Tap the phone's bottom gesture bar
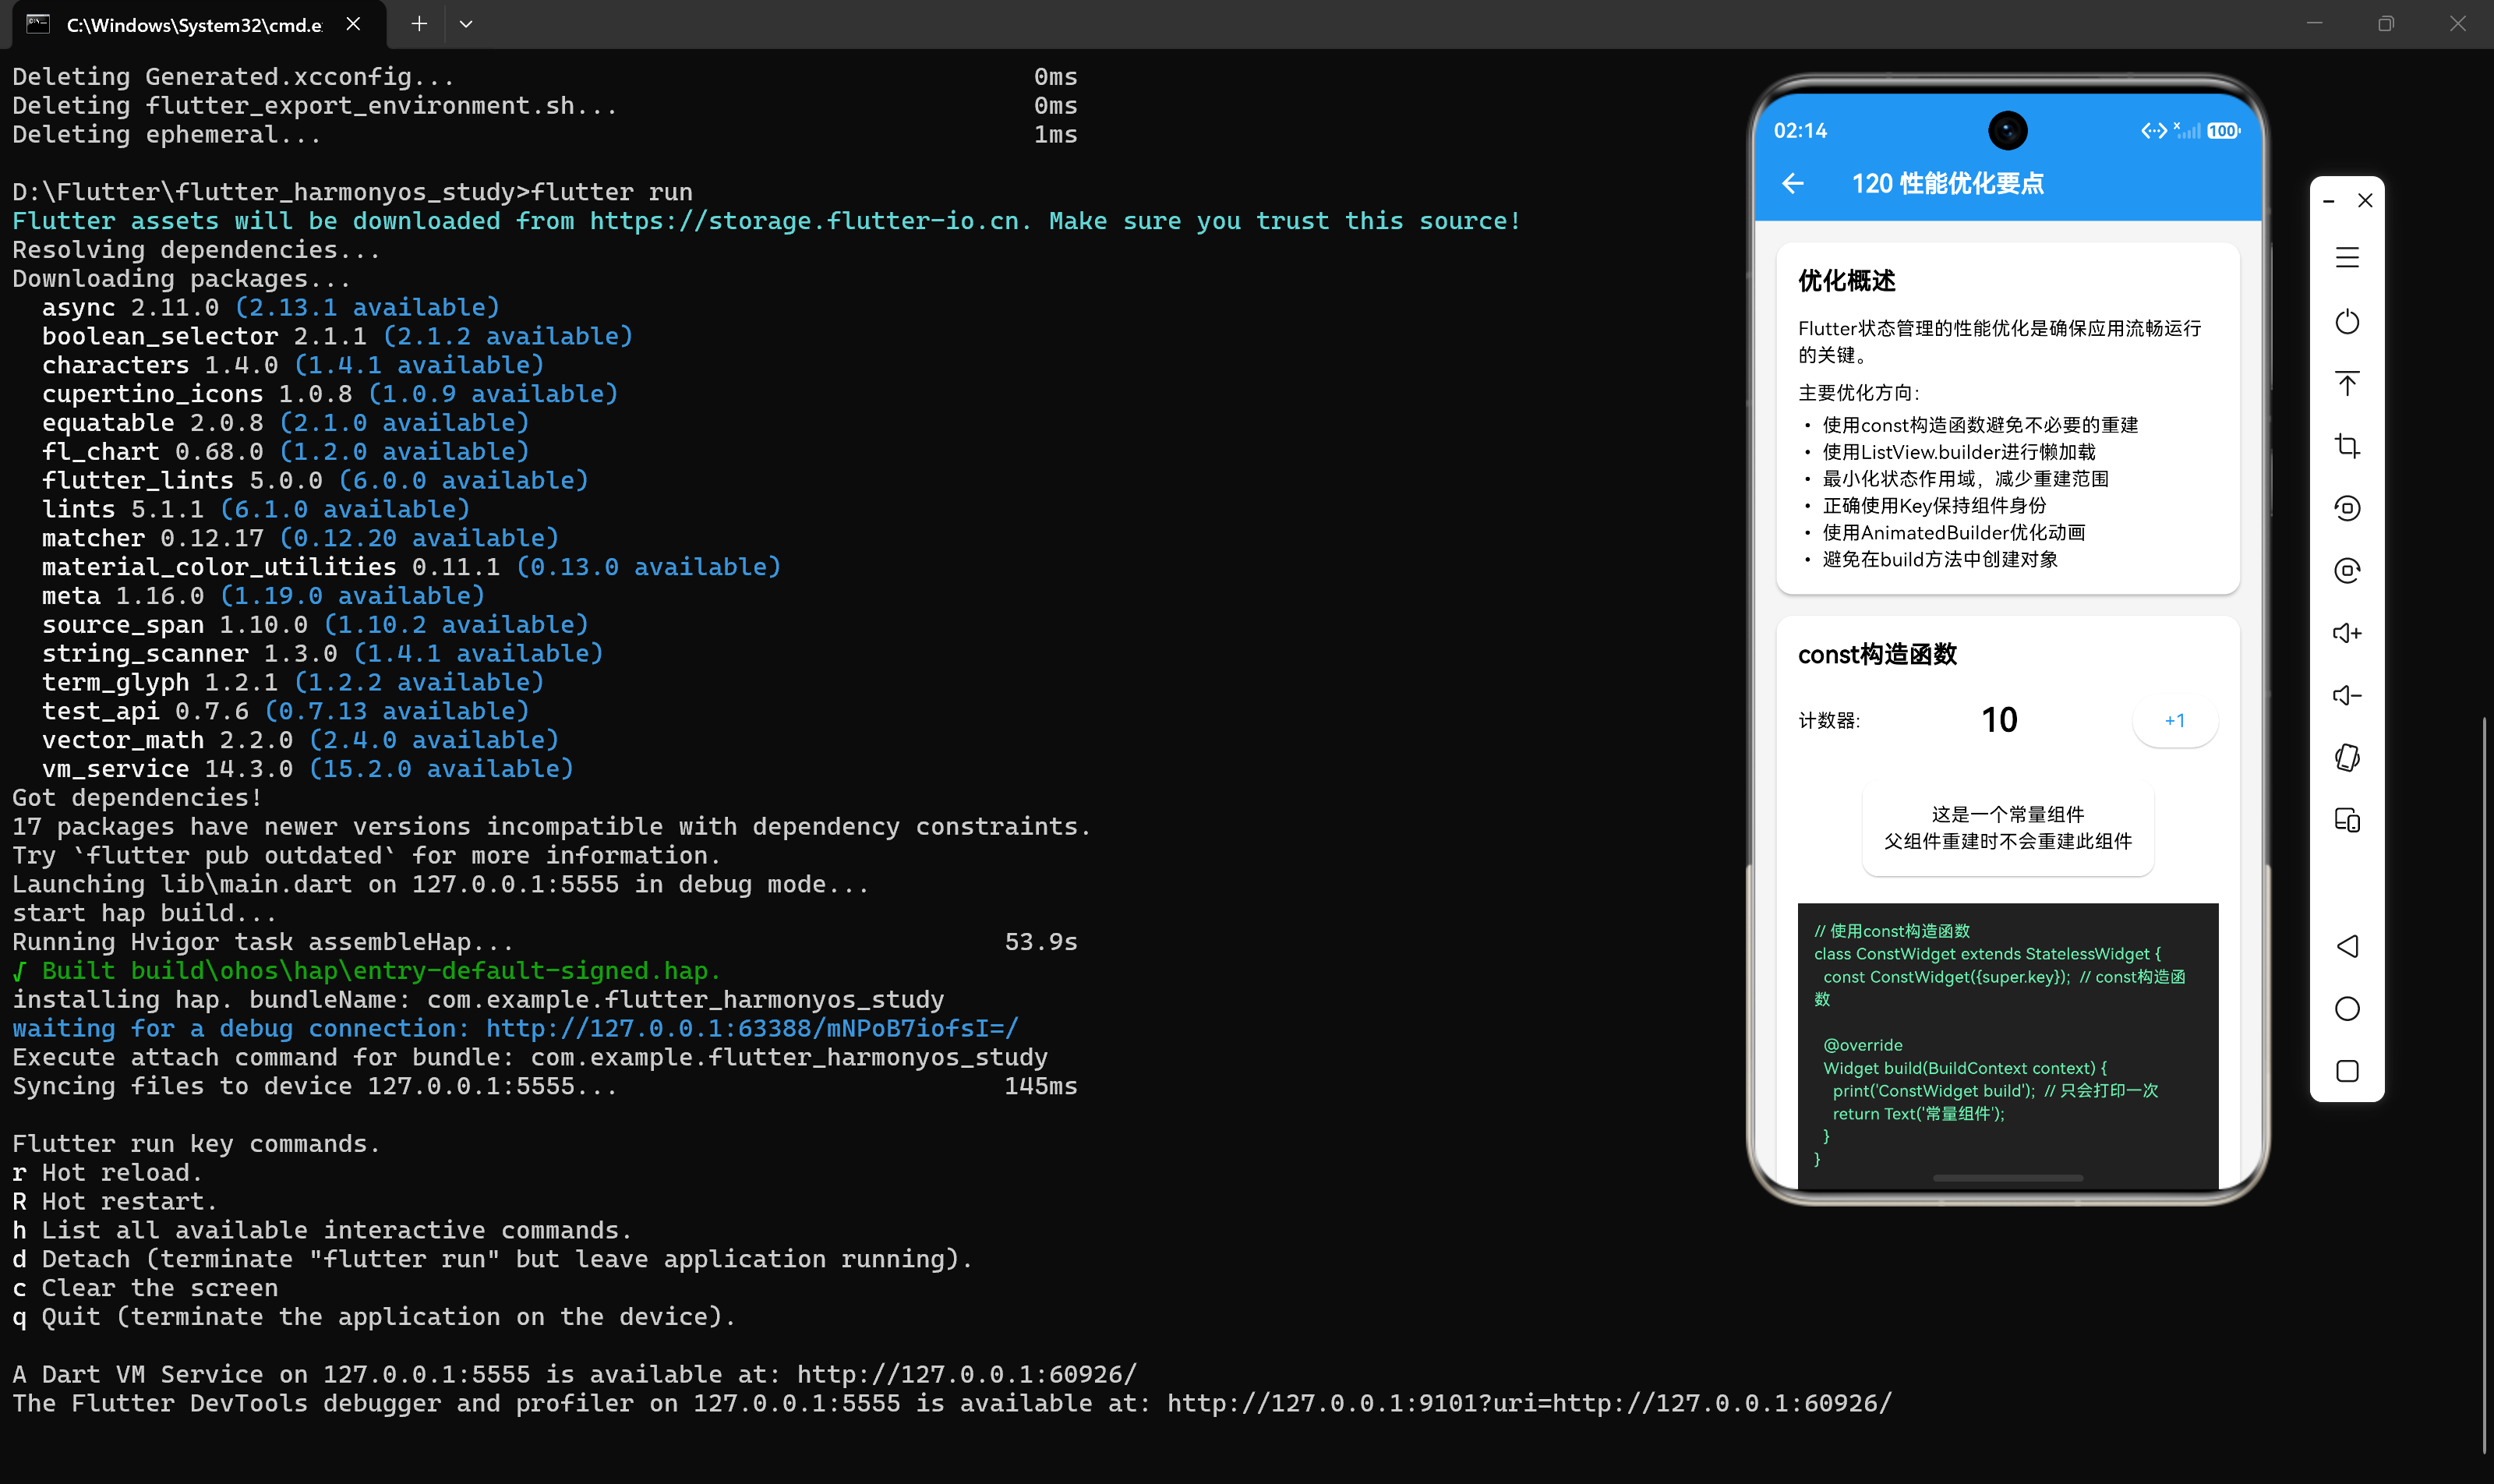 click(x=2008, y=1178)
